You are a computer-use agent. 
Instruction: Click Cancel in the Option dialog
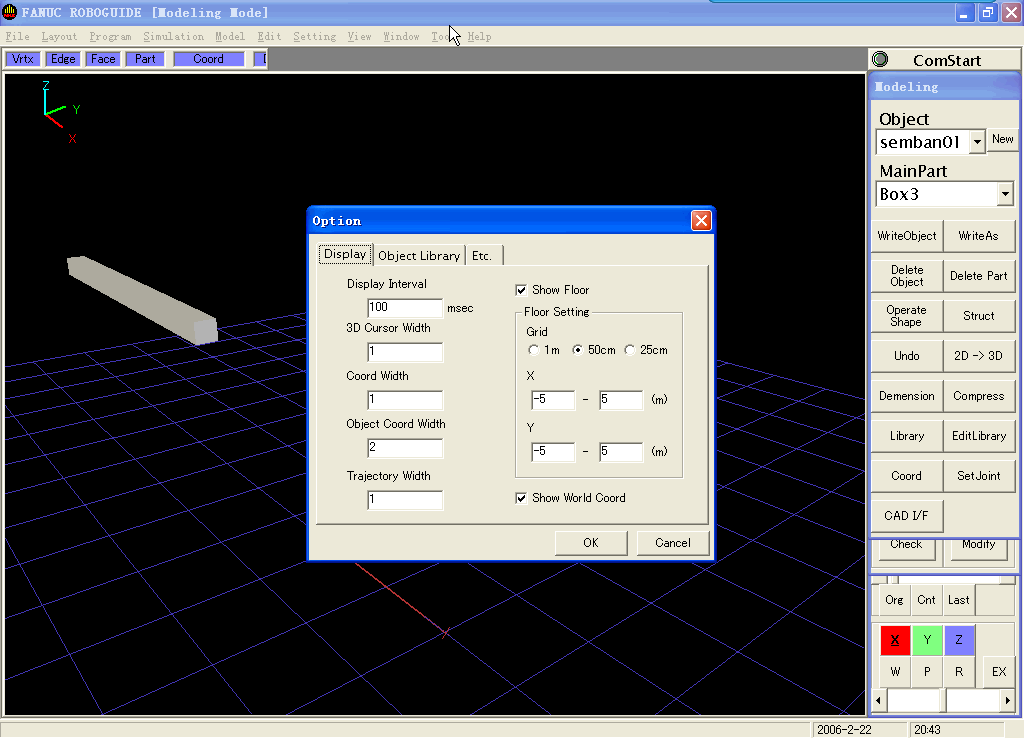coord(673,543)
